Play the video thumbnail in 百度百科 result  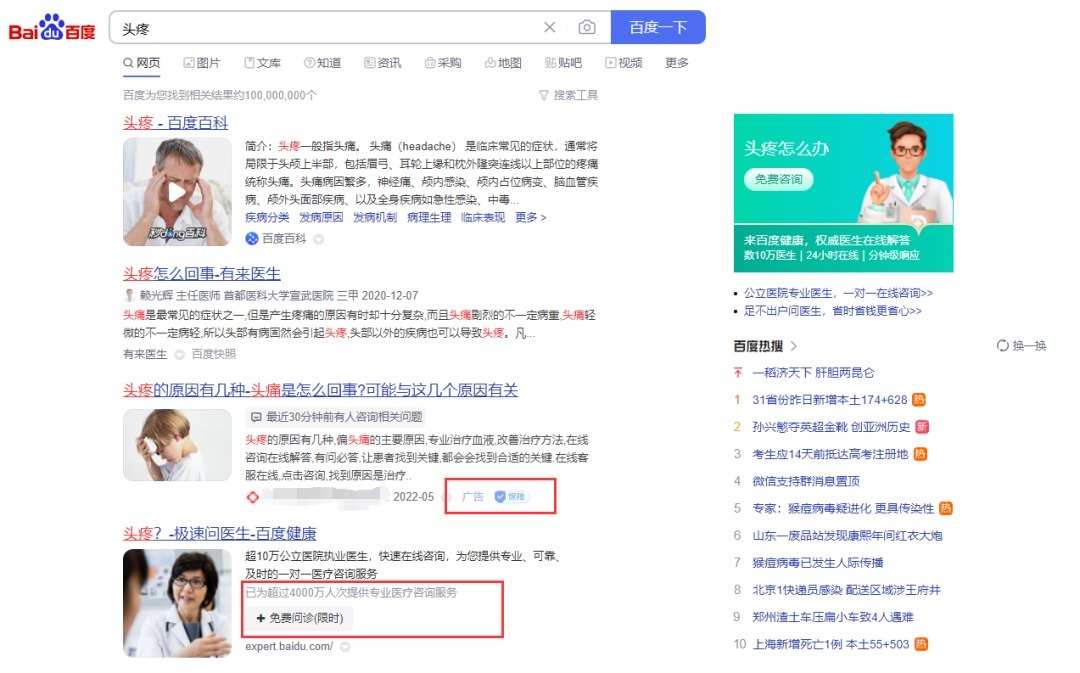tap(177, 191)
